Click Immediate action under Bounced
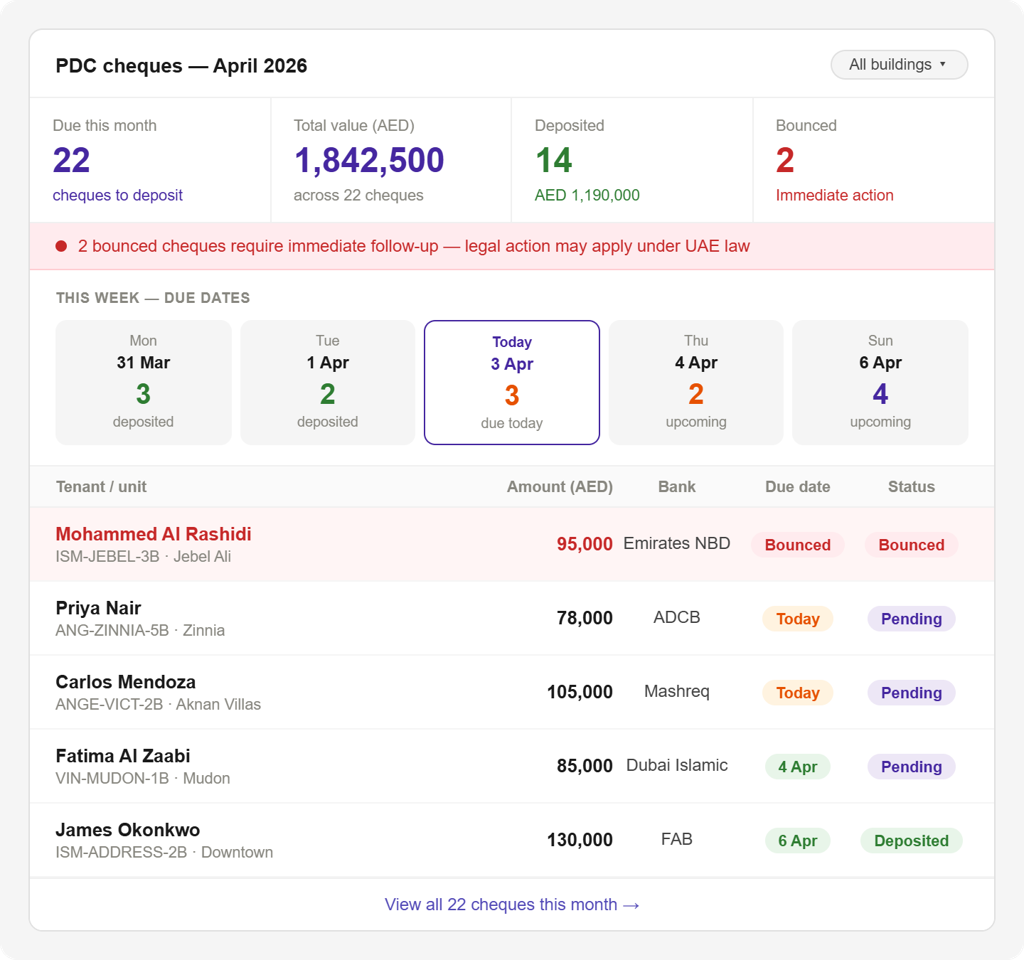This screenshot has height=960, width=1024. 835,195
